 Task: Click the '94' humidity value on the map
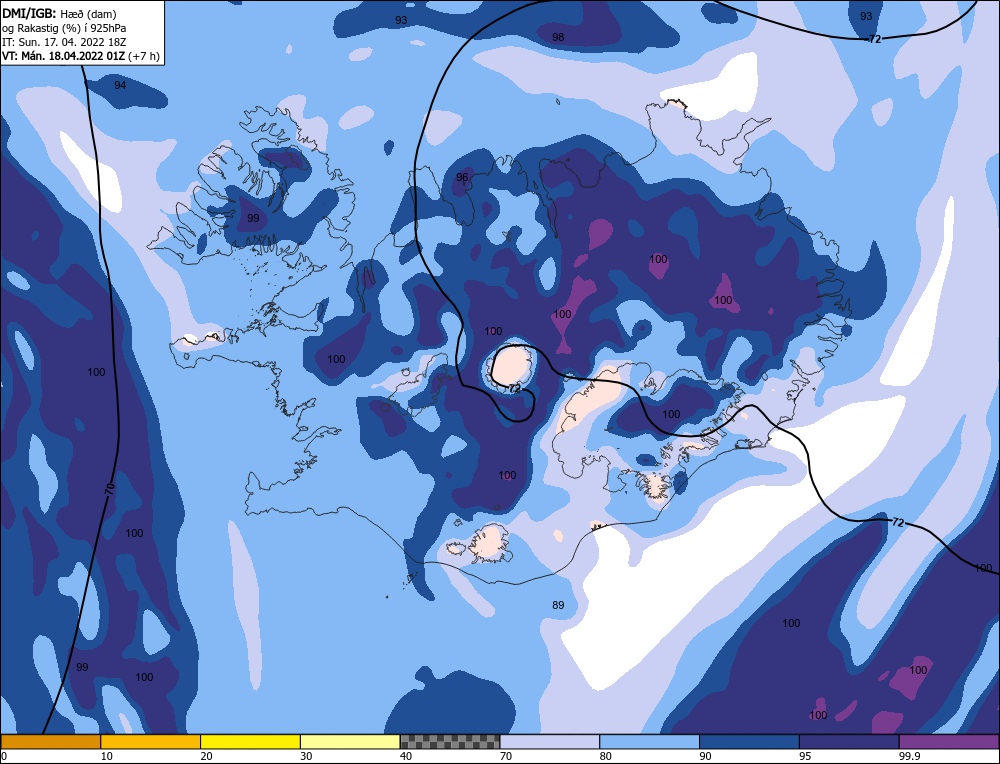120,85
